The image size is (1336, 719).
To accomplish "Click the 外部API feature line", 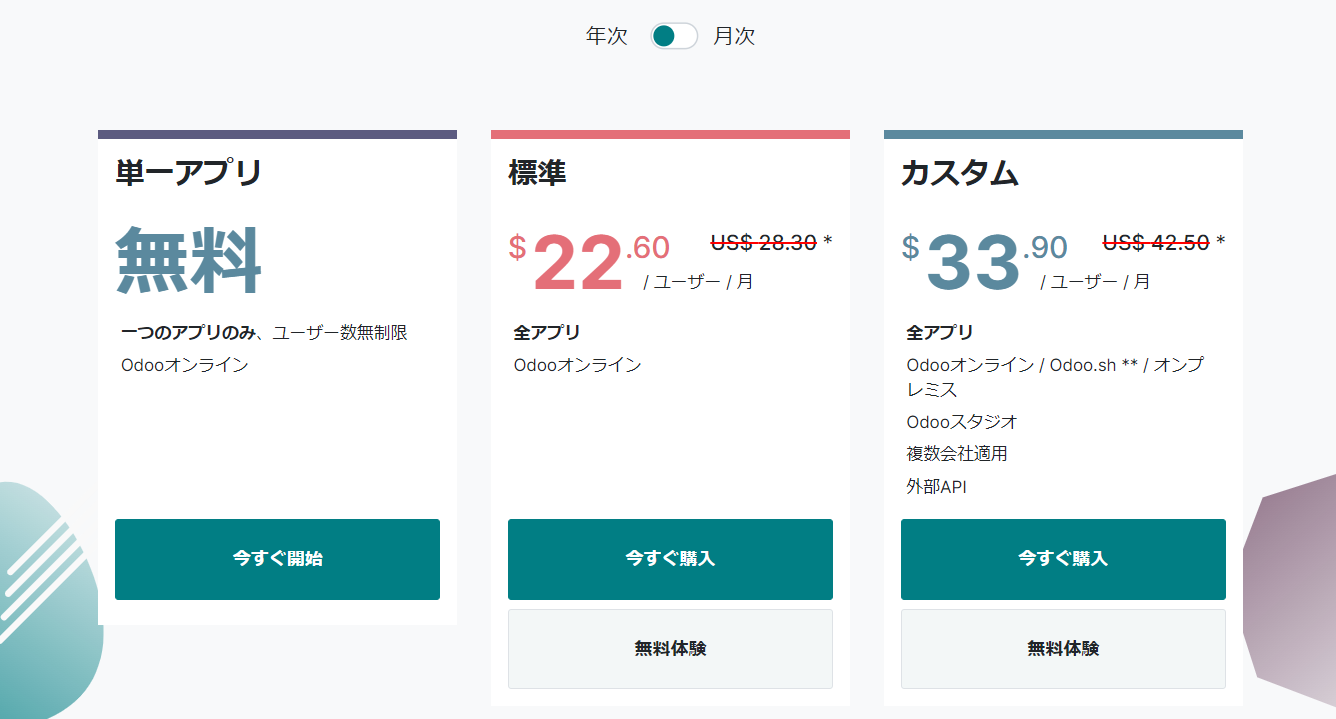I will (936, 487).
